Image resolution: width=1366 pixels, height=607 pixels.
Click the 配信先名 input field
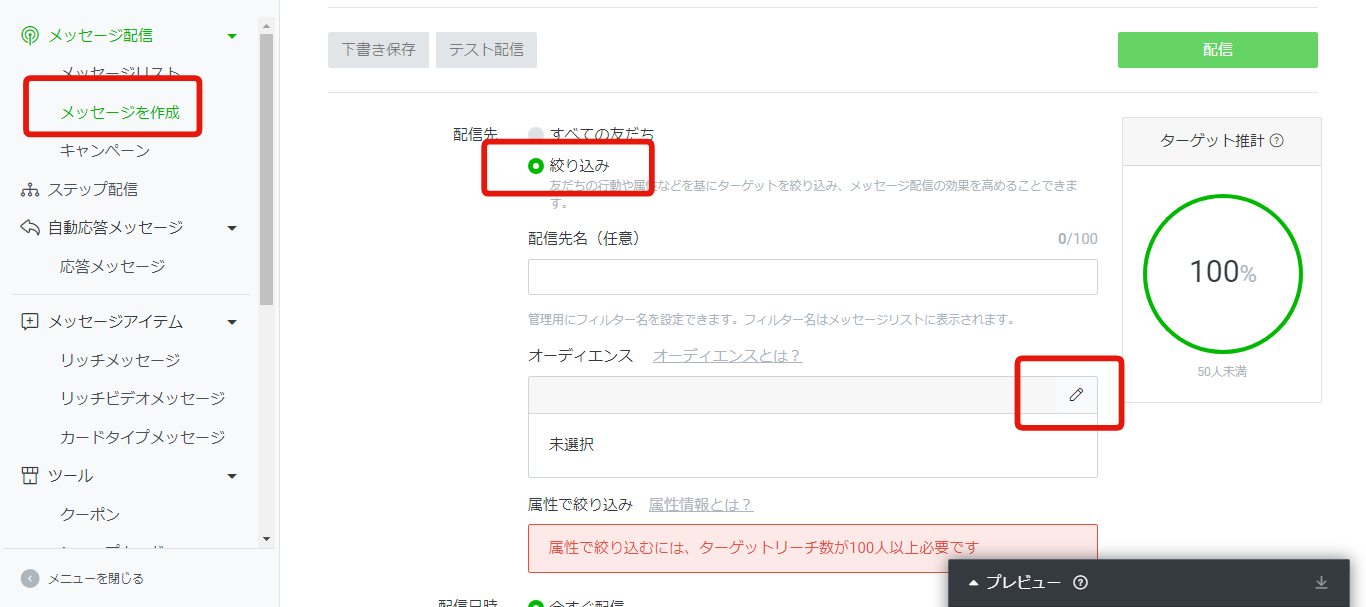813,277
